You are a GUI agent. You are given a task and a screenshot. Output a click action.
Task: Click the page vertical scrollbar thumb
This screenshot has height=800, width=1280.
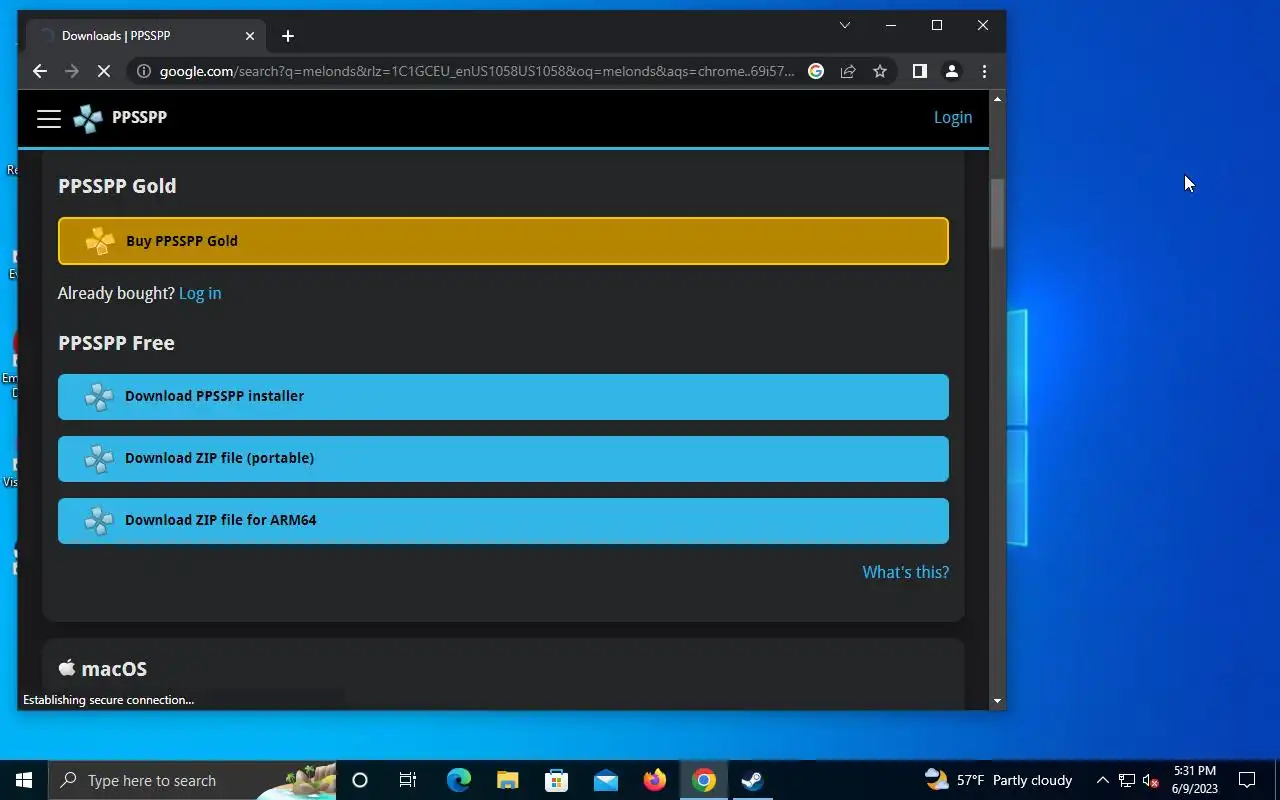tap(997, 214)
